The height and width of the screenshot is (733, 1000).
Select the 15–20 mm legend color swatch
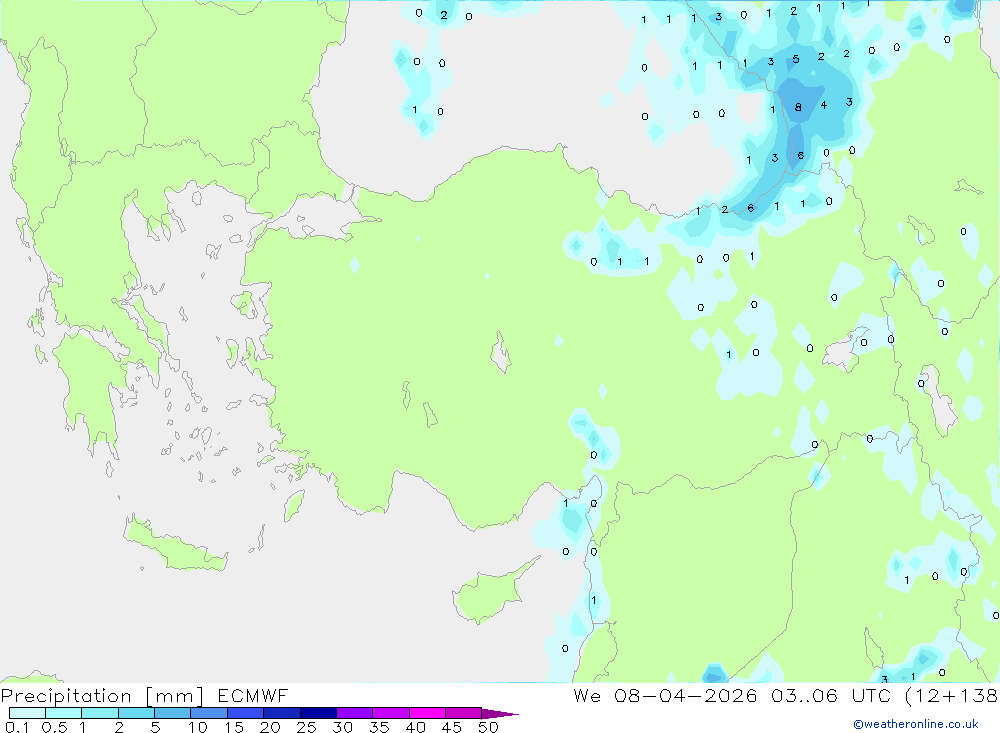[x=245, y=713]
